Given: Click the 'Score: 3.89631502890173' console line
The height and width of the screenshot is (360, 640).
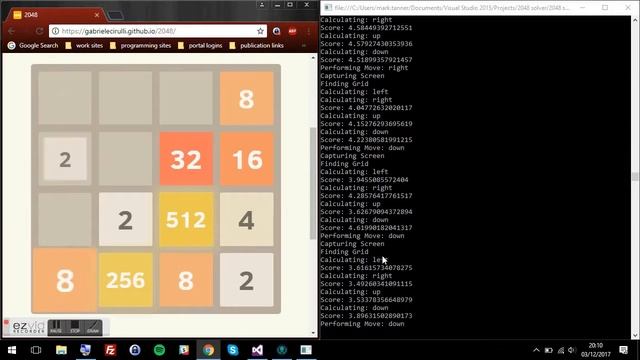Looking at the screenshot, I should tap(366, 316).
